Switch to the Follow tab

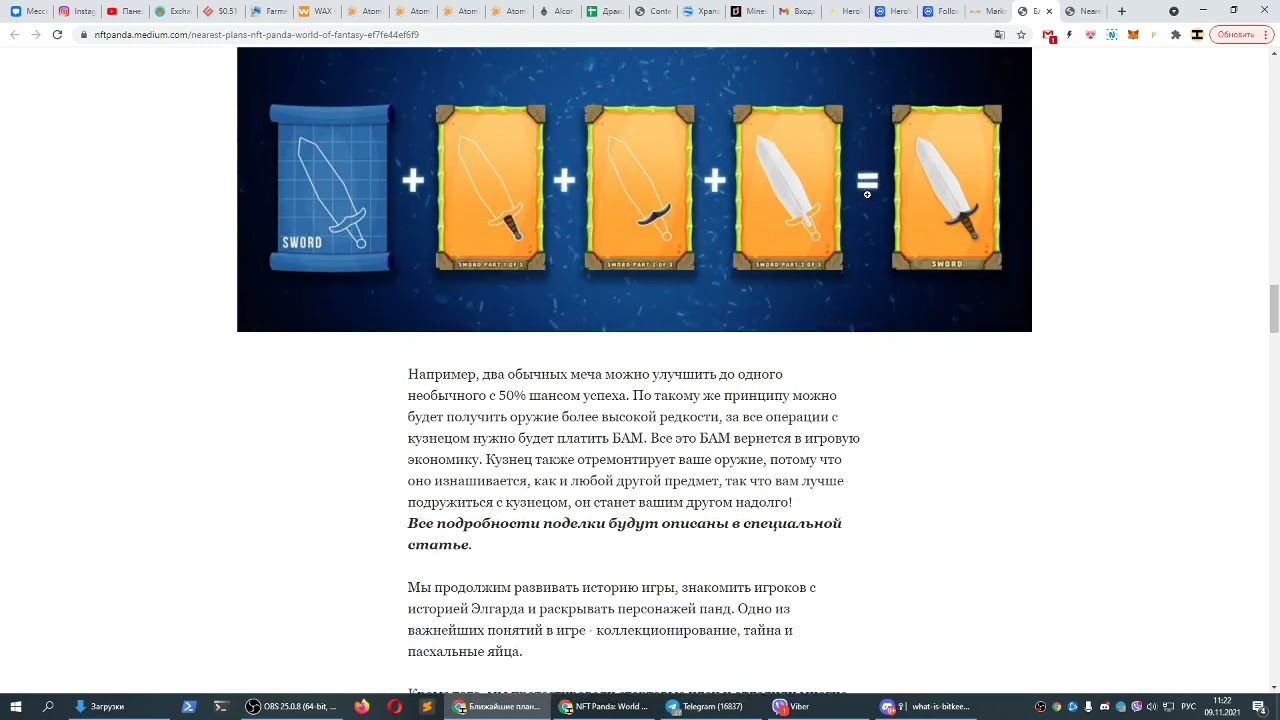[940, 11]
